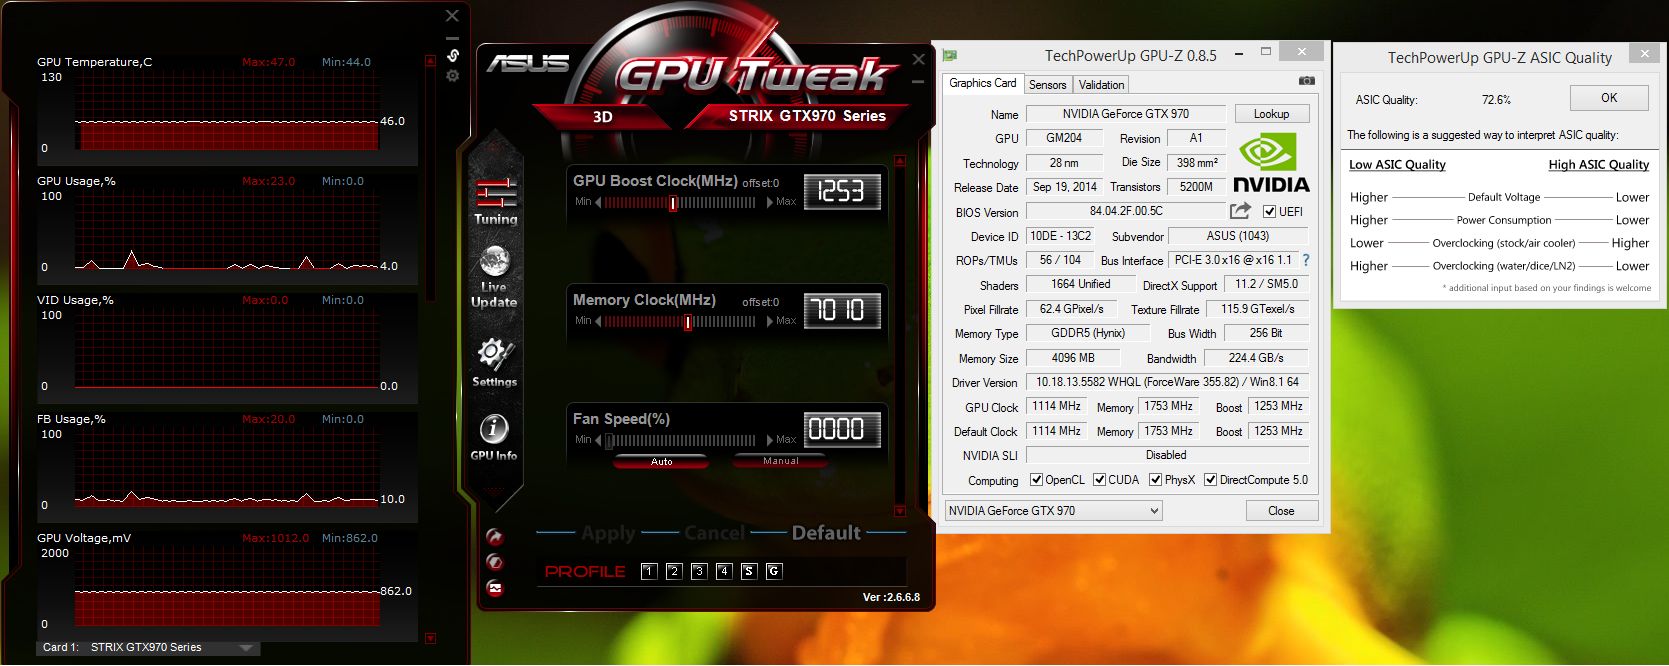Click the NVIDIA logo in GPU-Z
The width and height of the screenshot is (1669, 666).
pyautogui.click(x=1271, y=164)
